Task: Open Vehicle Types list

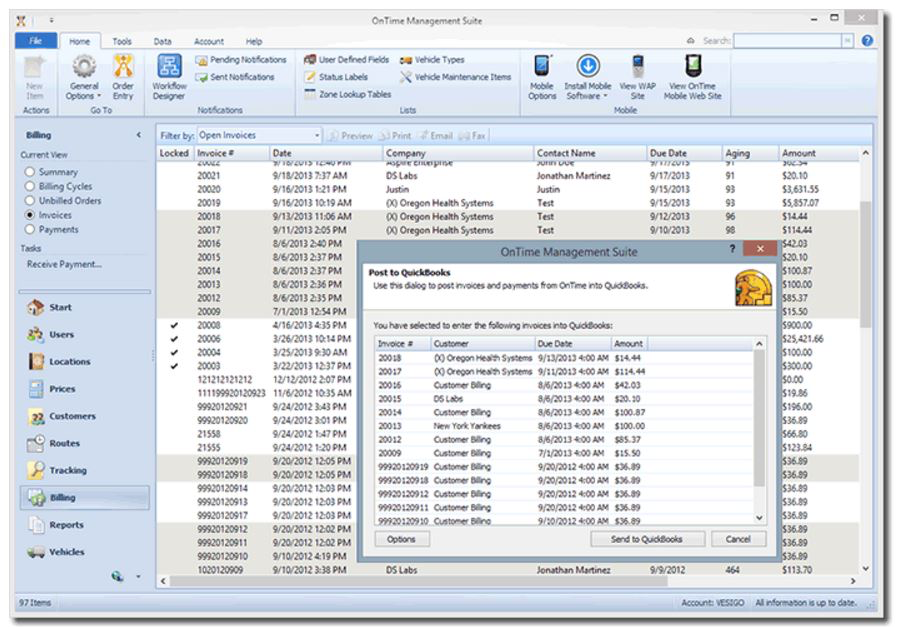Action: pyautogui.click(x=432, y=60)
